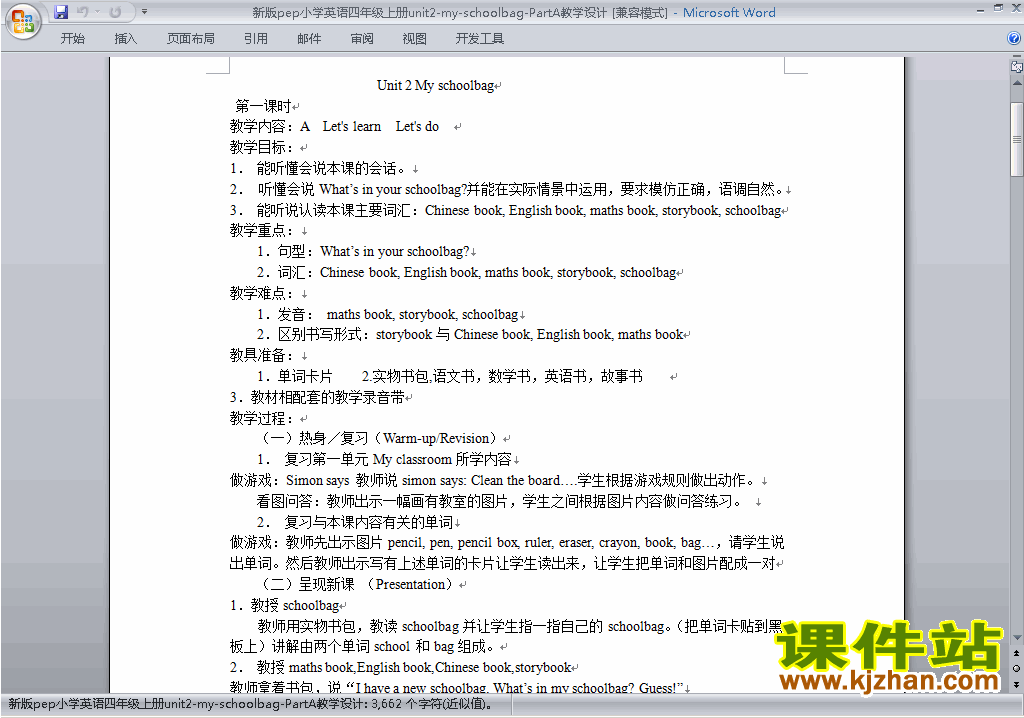Viewport: 1024px width, 718px height.
Task: Click the heading '教学重点：'
Action: [x=261, y=231]
